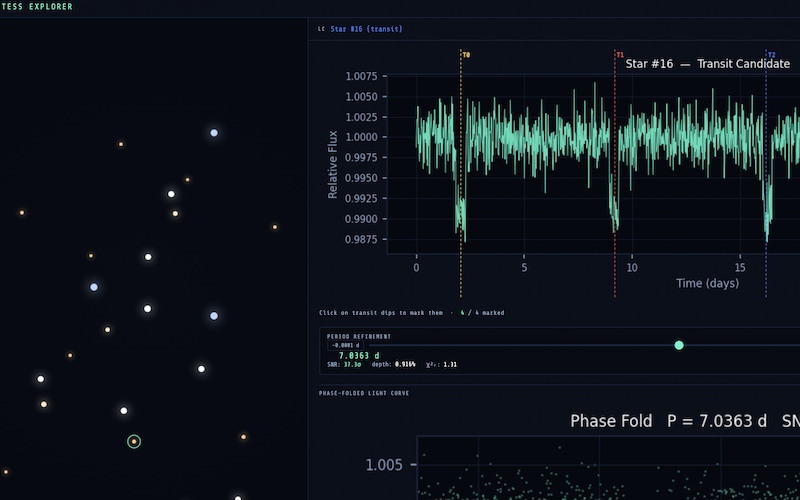
Task: Click the PHASE-FOLDED LIGHT CURVE heading
Action: pyautogui.click(x=364, y=393)
